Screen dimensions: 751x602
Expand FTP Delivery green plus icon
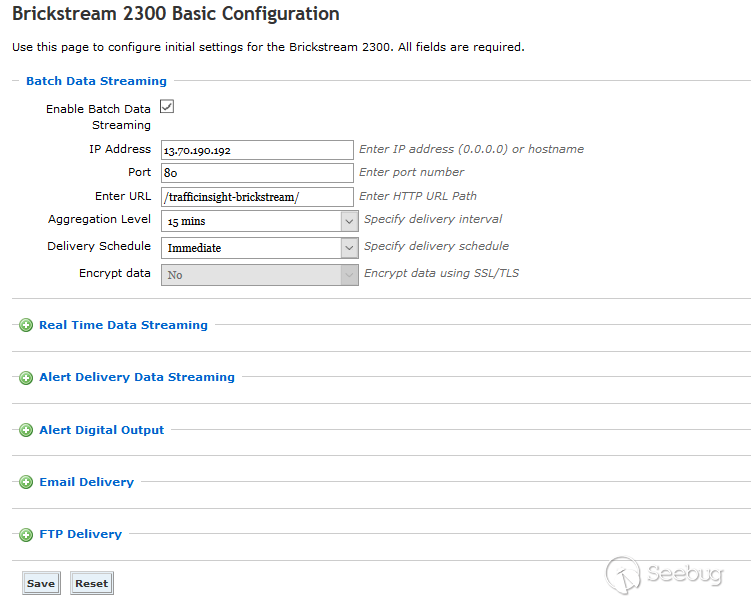coord(26,534)
